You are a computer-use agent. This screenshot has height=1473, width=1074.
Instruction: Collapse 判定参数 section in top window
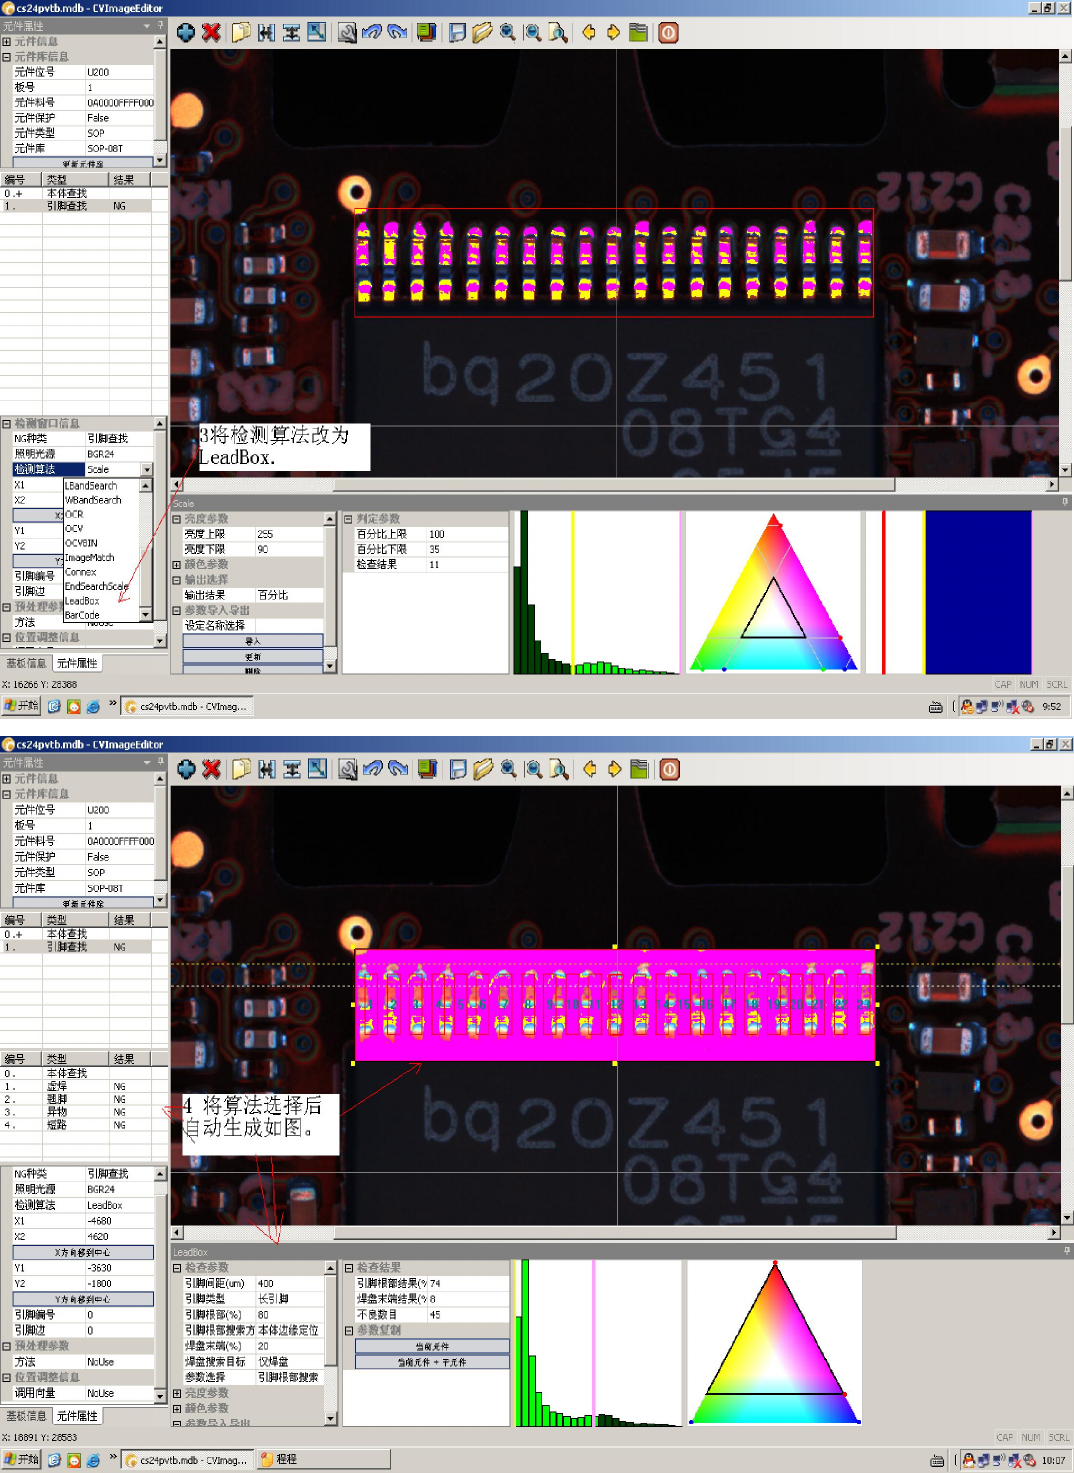tap(348, 519)
